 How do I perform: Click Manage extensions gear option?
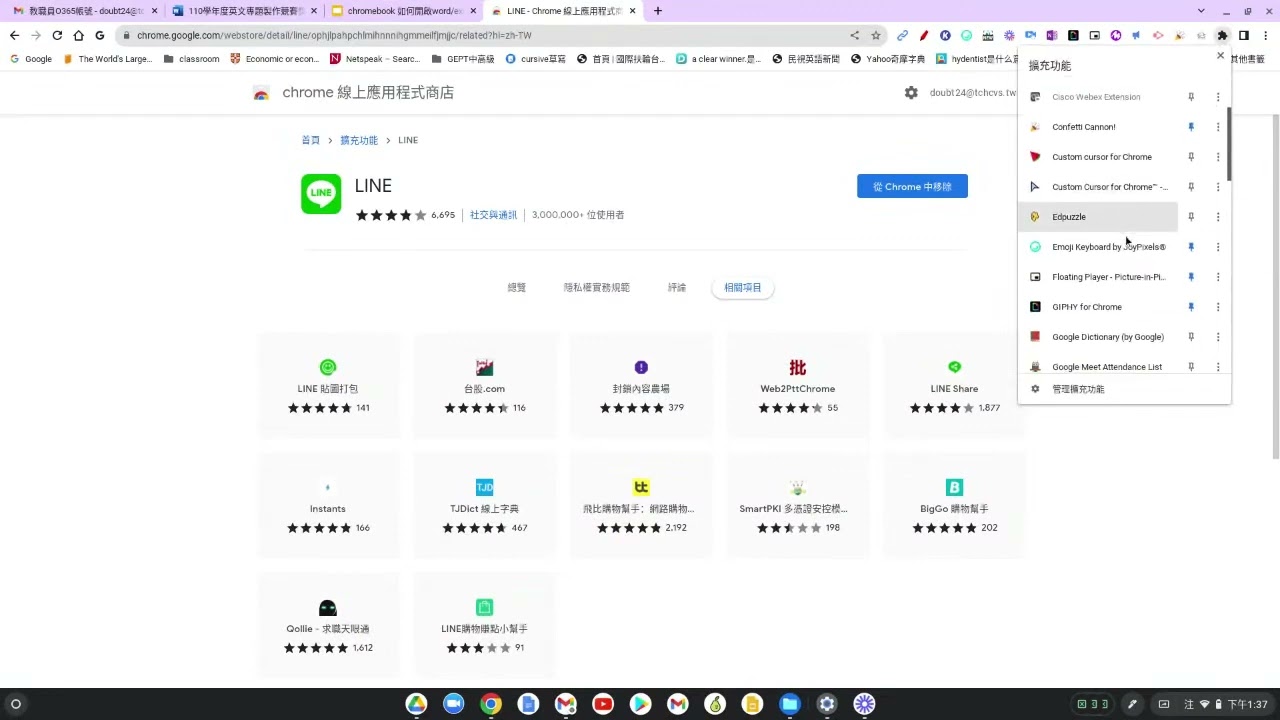[1124, 389]
